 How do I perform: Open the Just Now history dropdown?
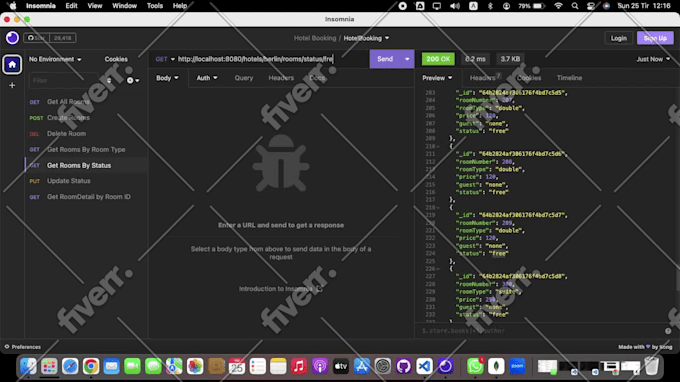(x=653, y=59)
